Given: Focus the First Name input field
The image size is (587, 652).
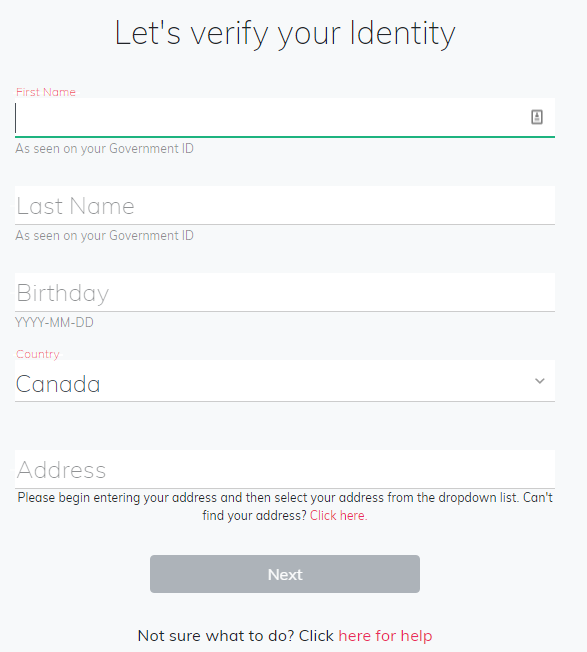Looking at the screenshot, I should pos(285,118).
